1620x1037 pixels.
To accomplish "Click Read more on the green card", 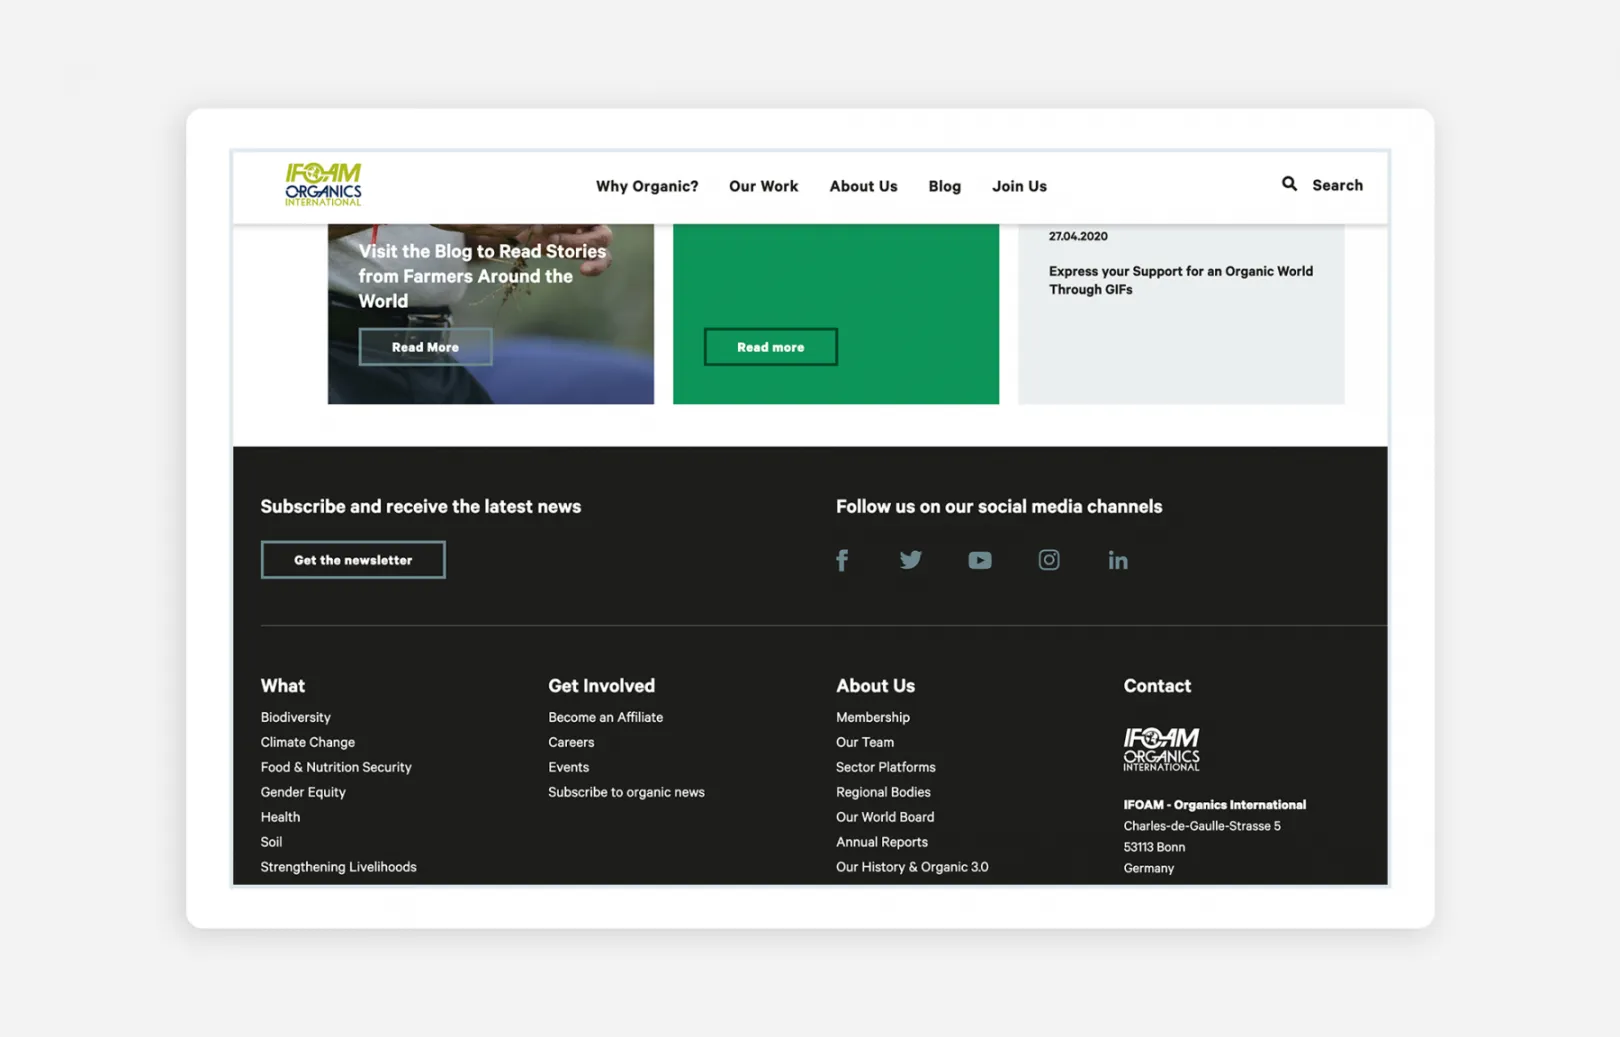I will pyautogui.click(x=770, y=347).
